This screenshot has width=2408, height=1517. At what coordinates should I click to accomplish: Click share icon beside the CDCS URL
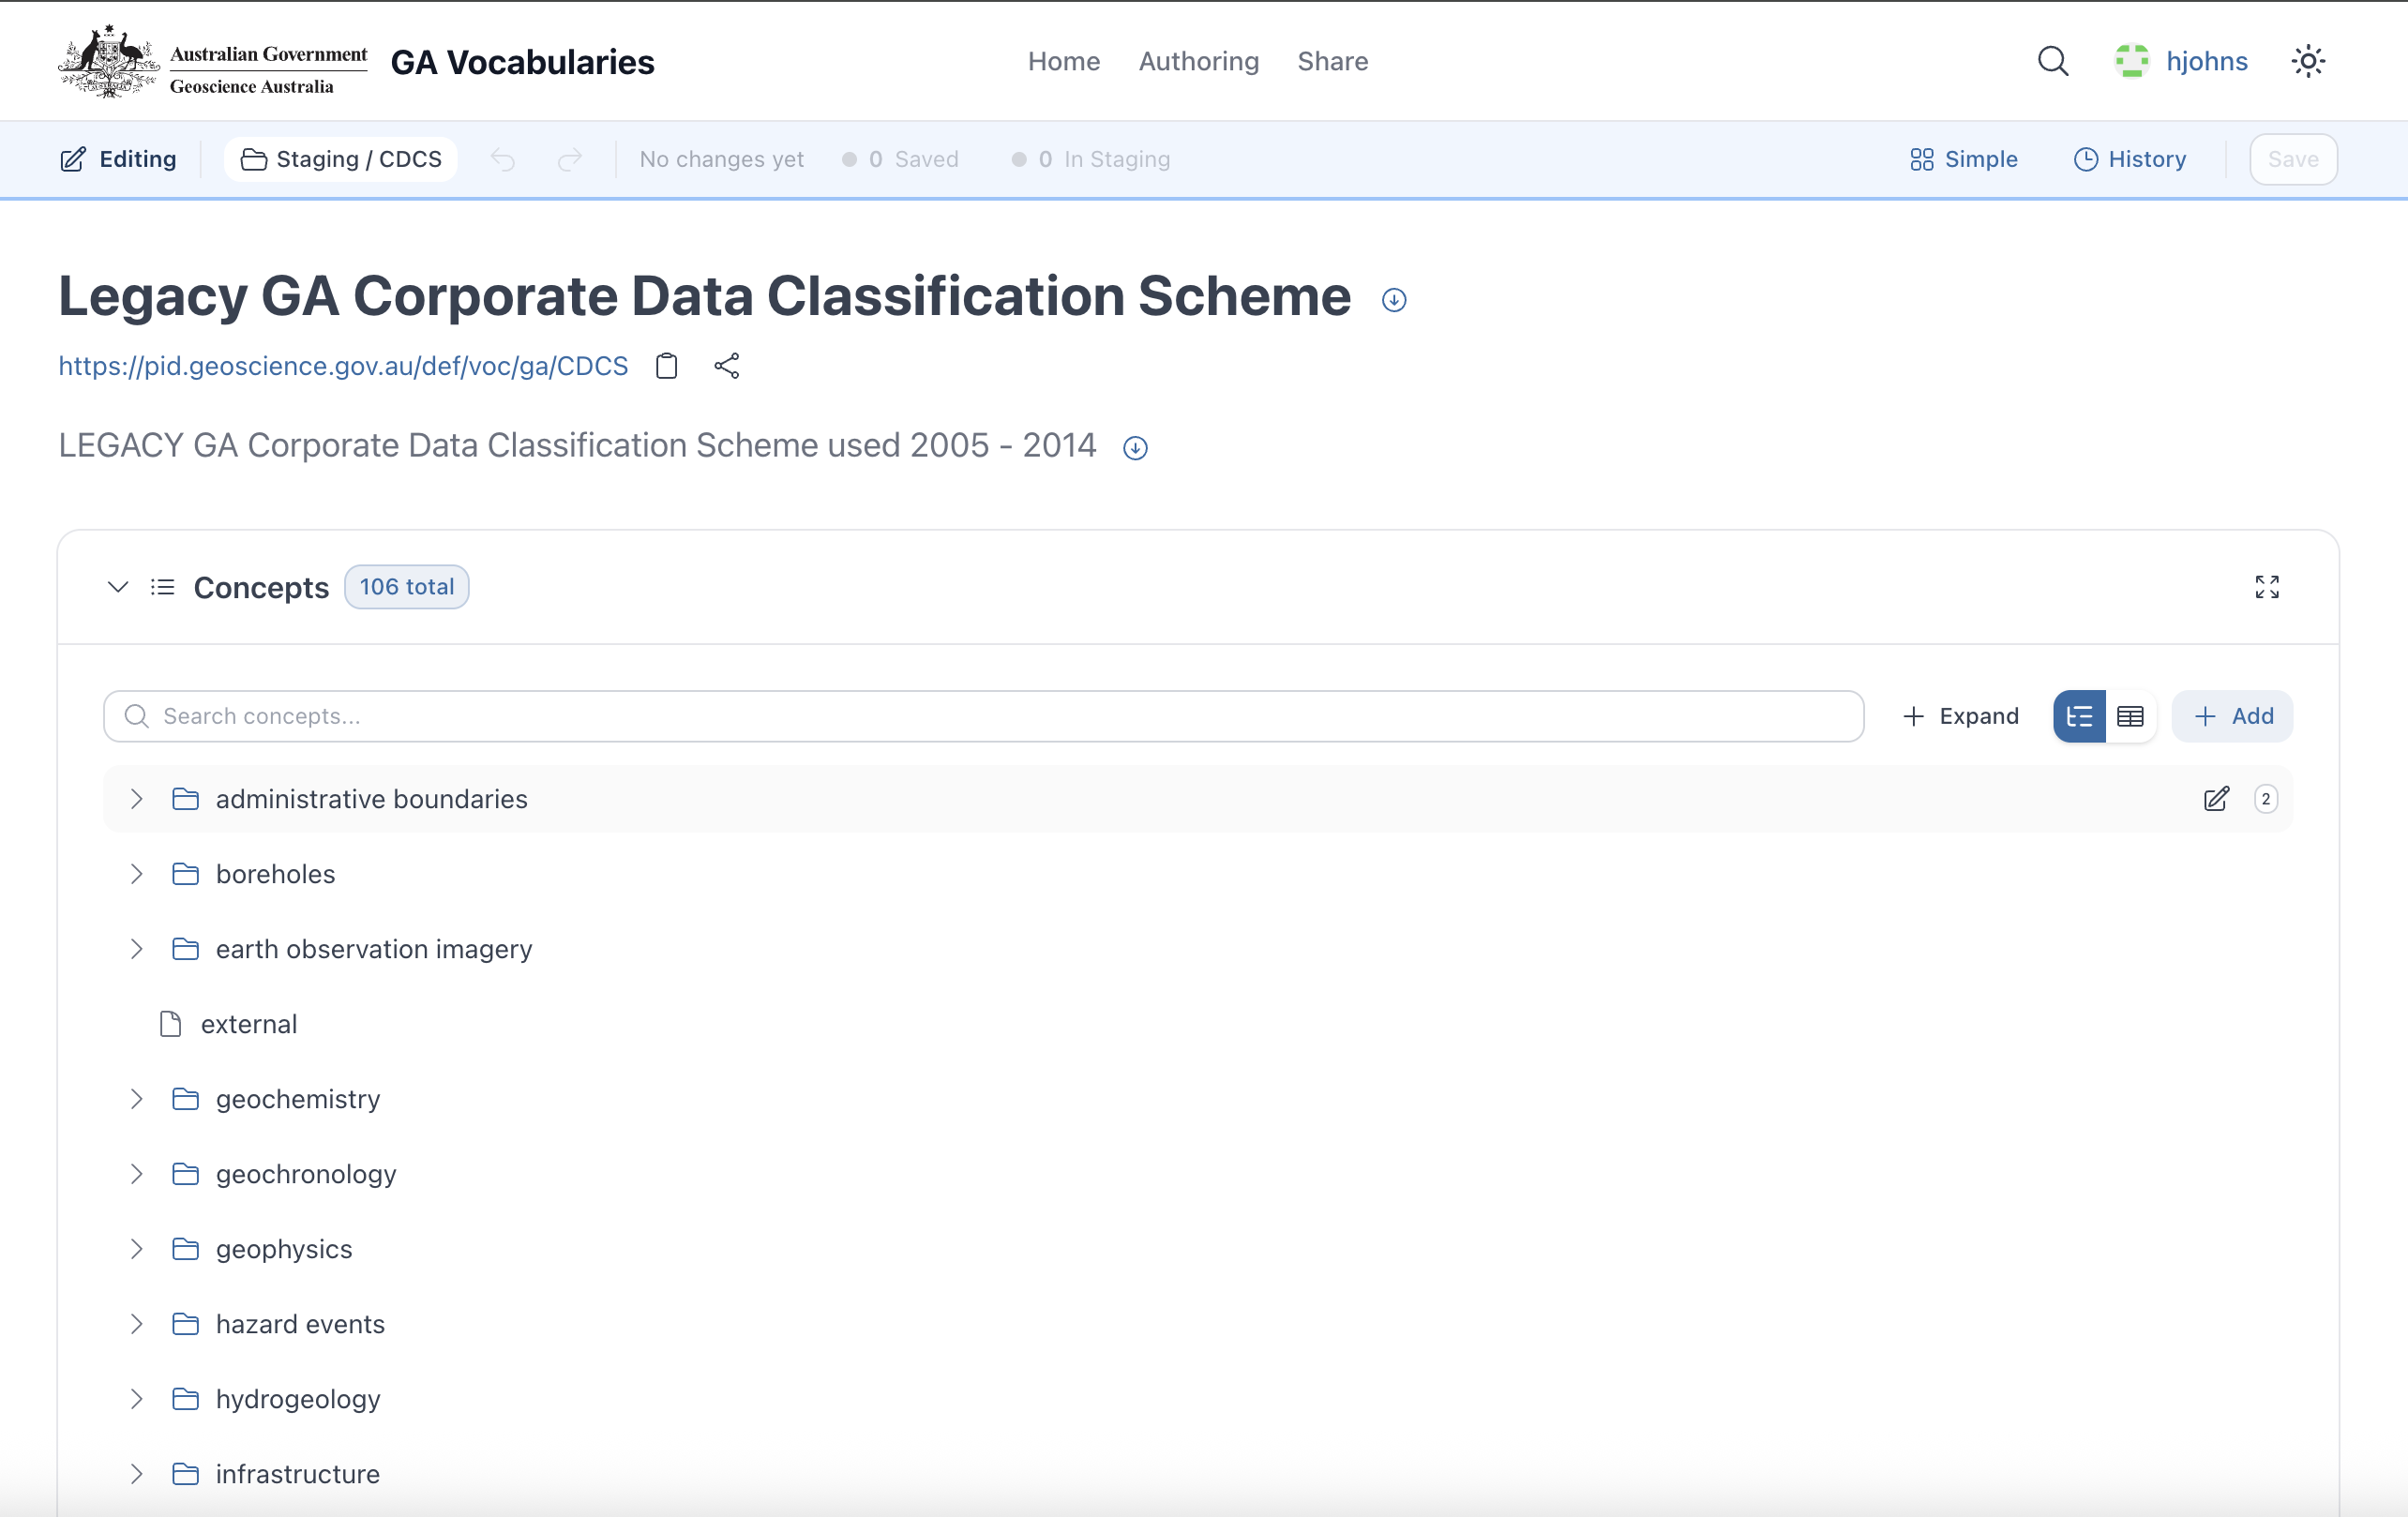tap(727, 366)
